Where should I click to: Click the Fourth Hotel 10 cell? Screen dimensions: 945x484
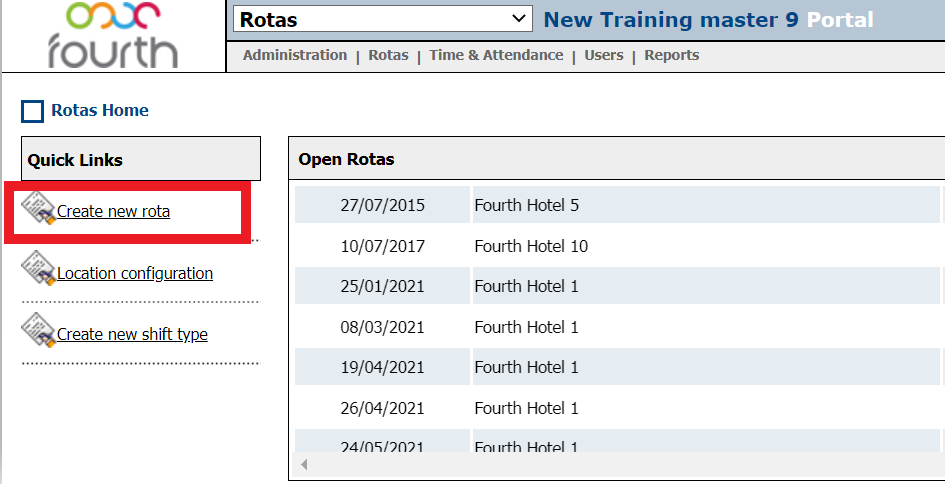(706, 246)
